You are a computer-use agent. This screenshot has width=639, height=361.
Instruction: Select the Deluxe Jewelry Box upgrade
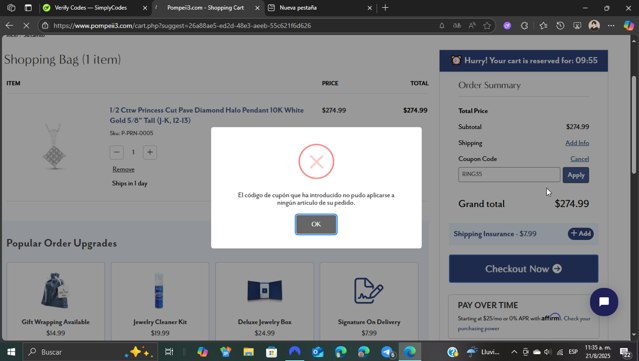click(264, 301)
